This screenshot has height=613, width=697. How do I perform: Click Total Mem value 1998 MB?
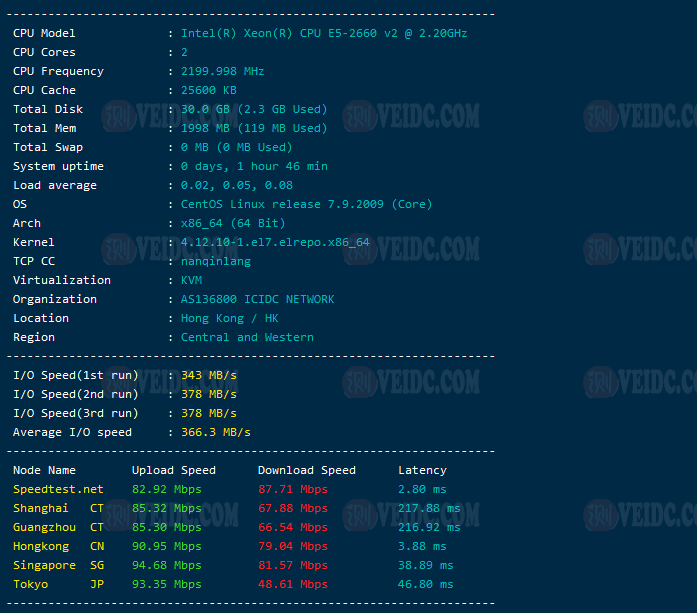[x=205, y=128]
